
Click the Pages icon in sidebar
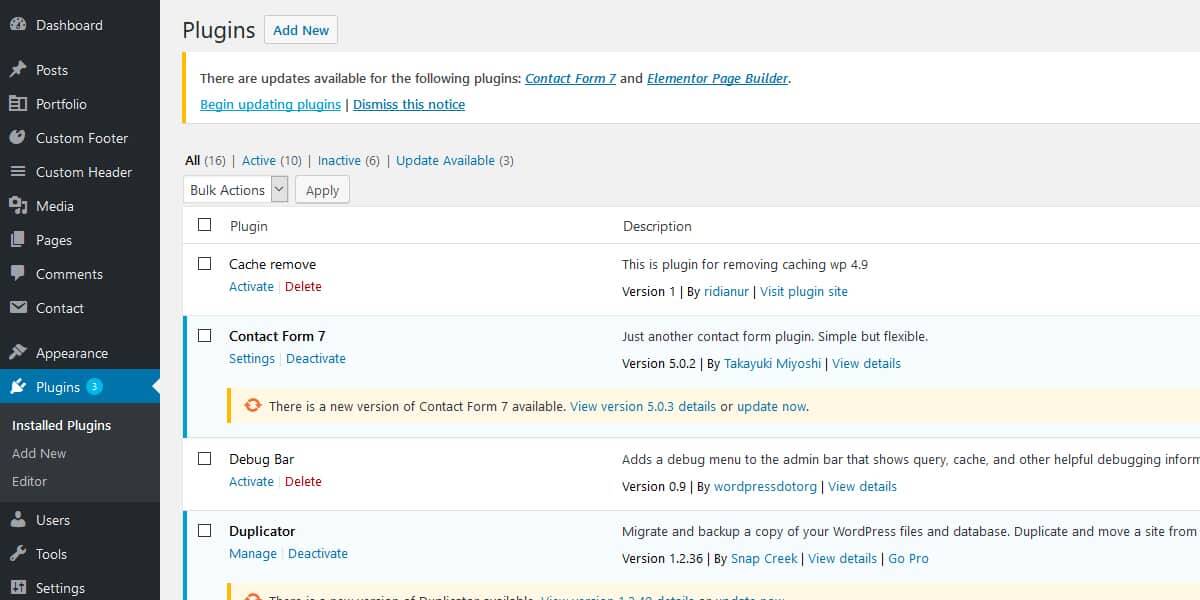click(18, 240)
